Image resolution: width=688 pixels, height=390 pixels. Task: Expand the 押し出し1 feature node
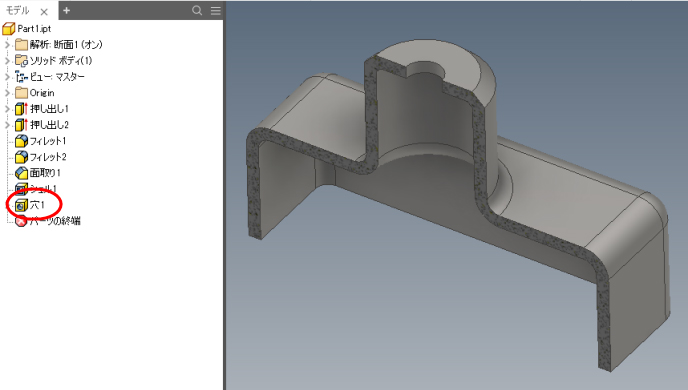point(7,109)
